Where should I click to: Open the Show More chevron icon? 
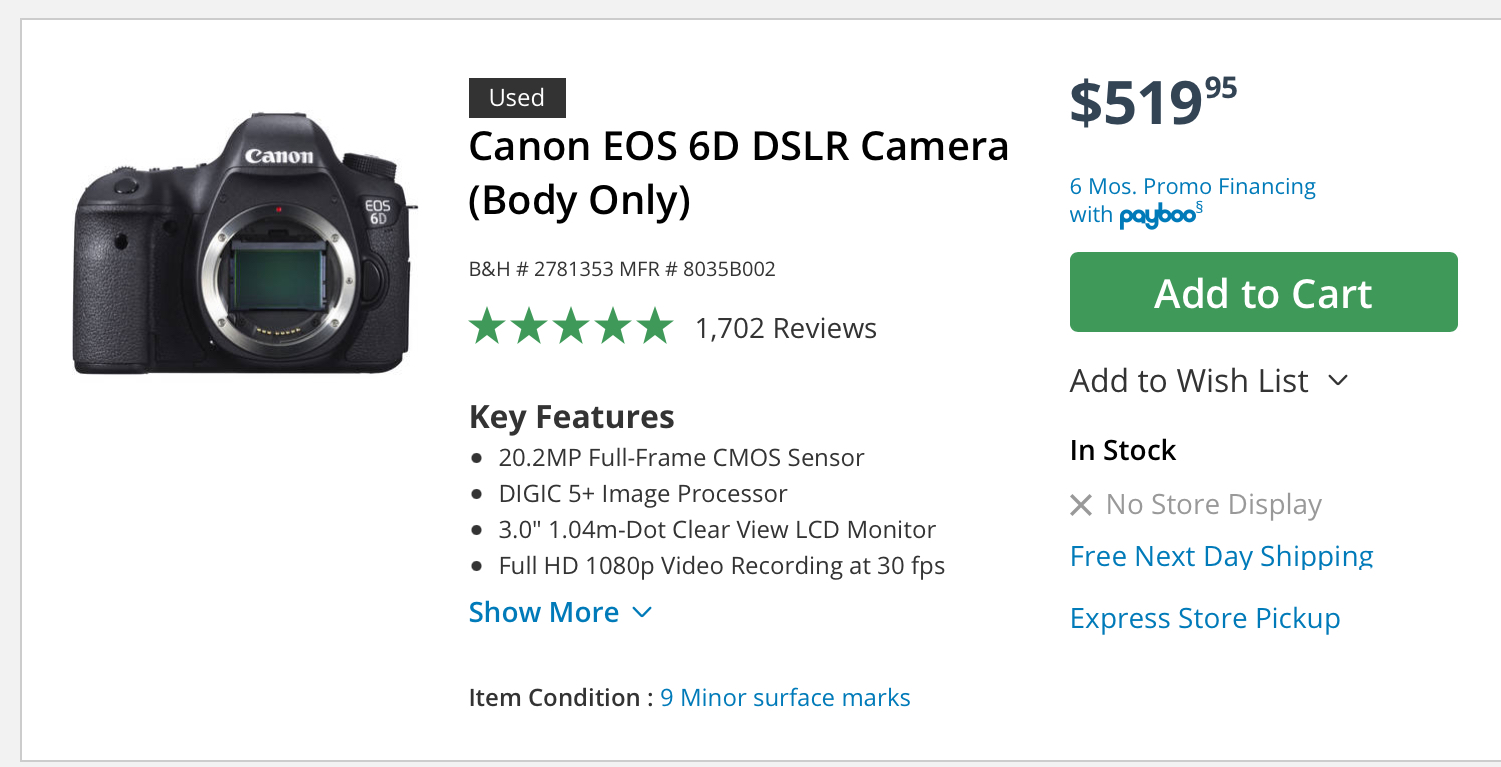click(x=643, y=612)
